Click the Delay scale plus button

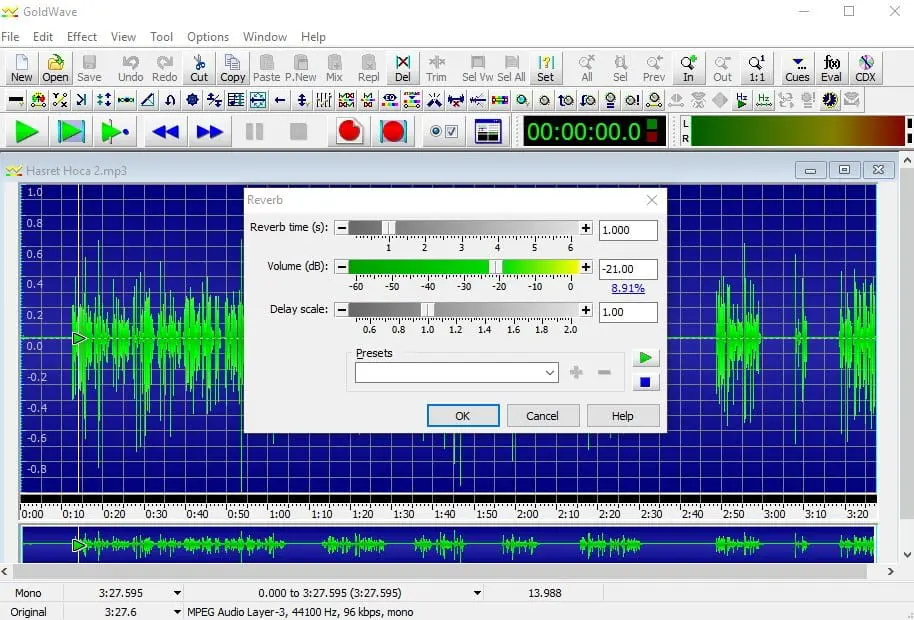coord(586,310)
